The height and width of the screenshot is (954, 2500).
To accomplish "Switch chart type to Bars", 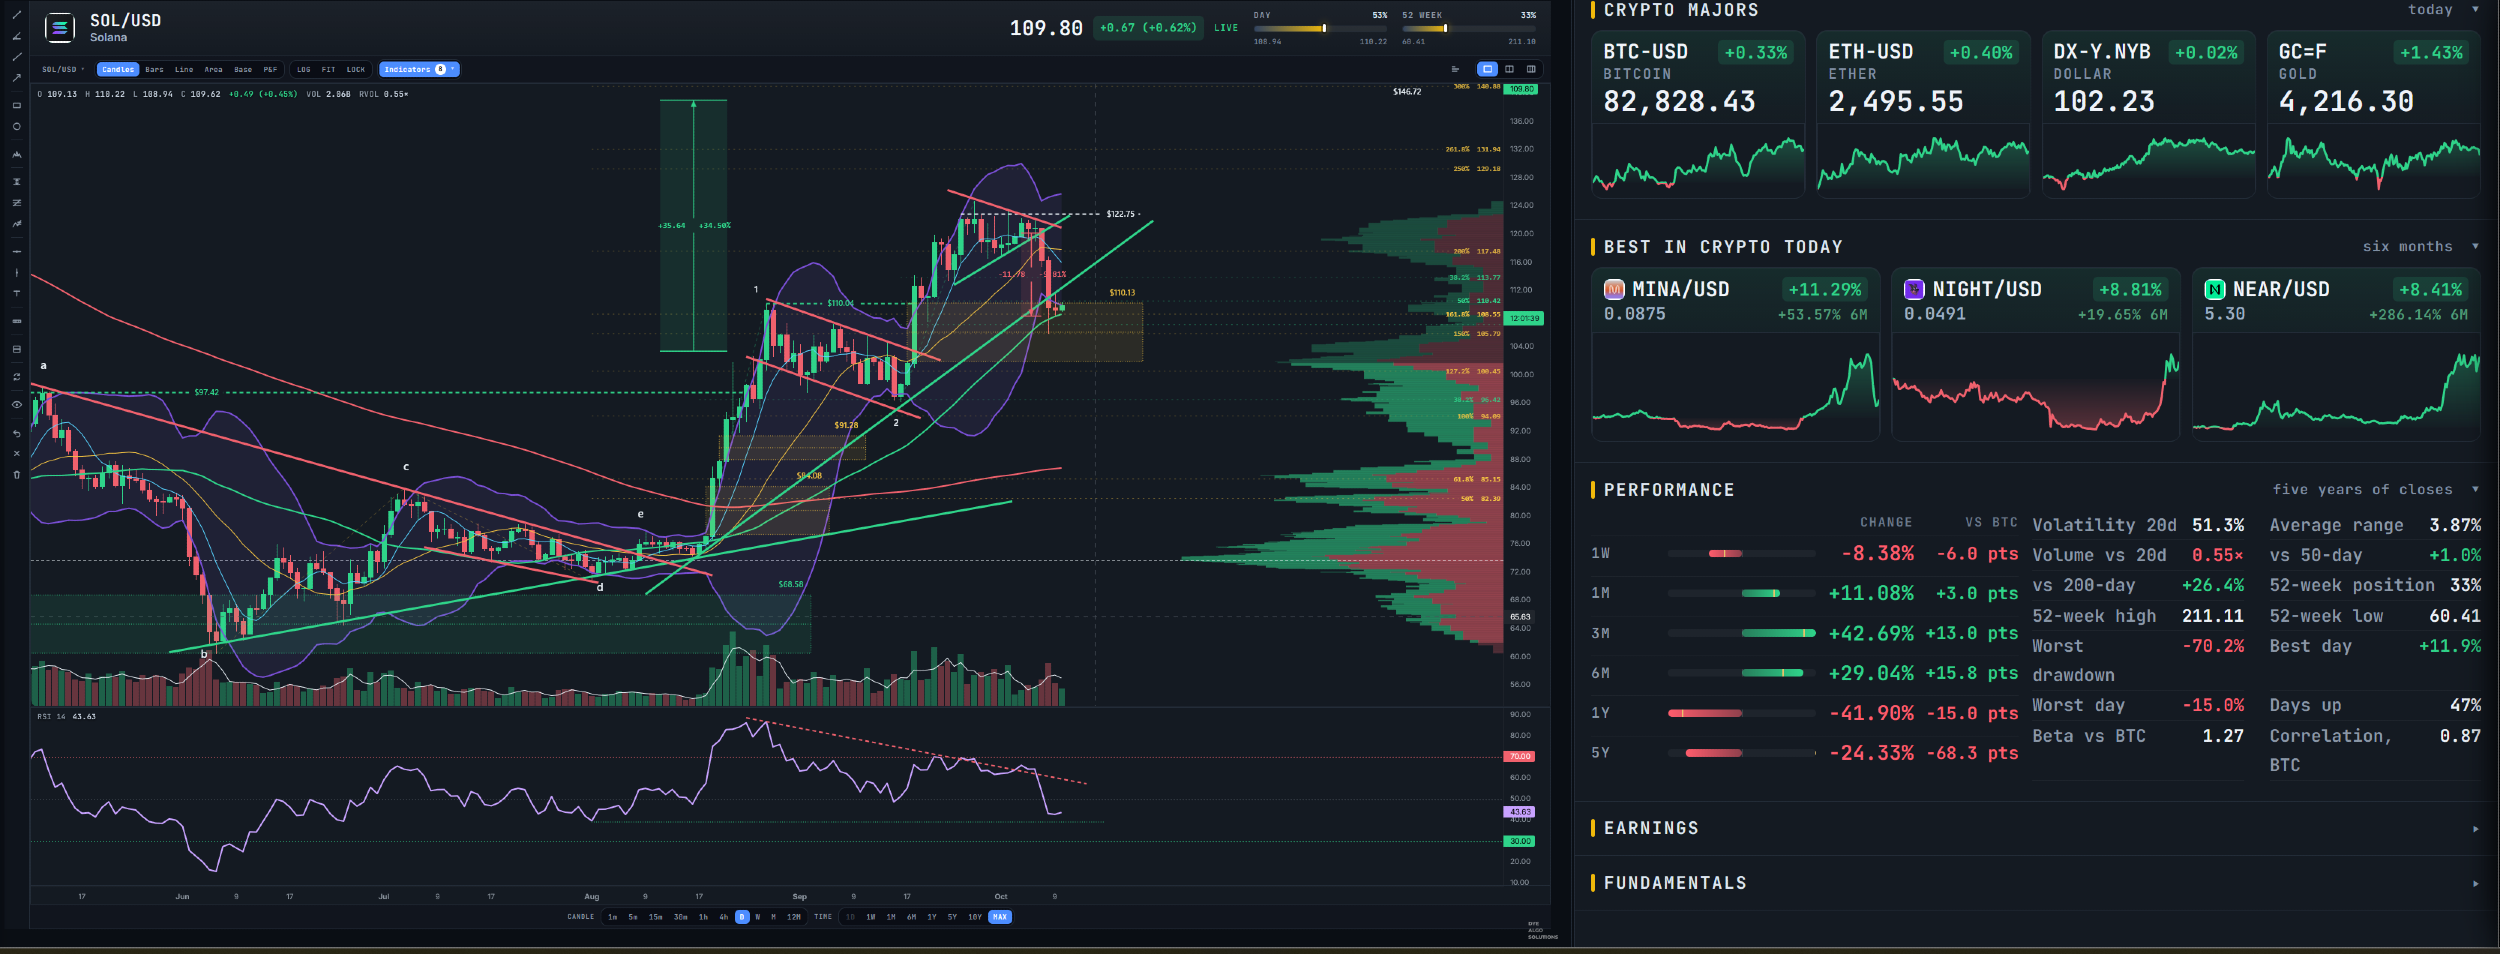I will 154,70.
